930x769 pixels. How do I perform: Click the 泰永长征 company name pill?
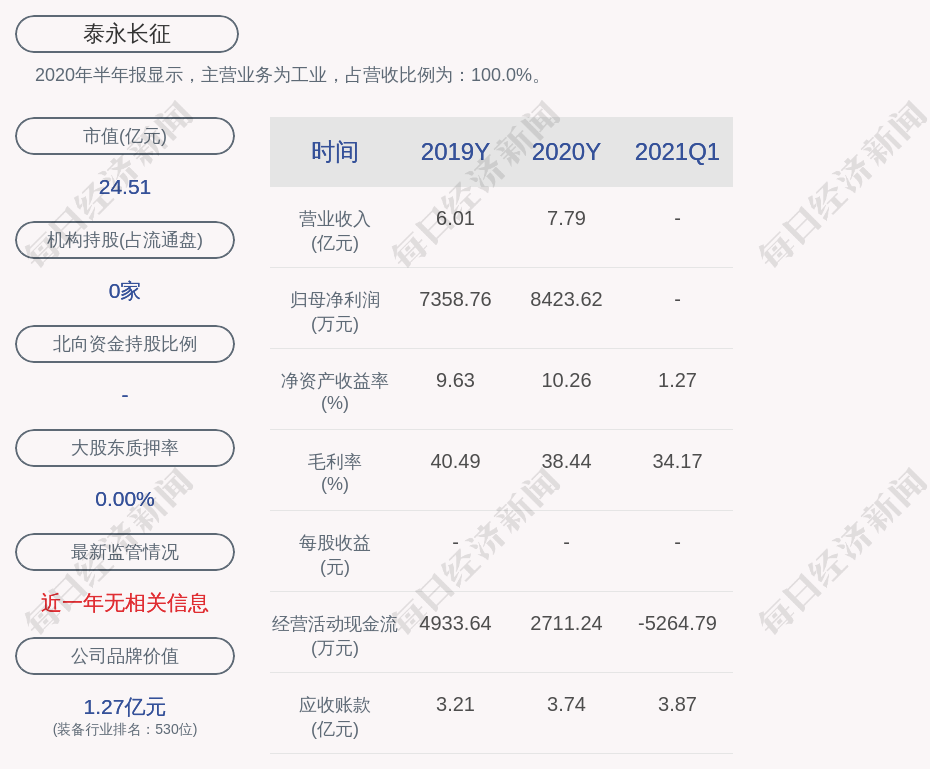[x=127, y=34]
